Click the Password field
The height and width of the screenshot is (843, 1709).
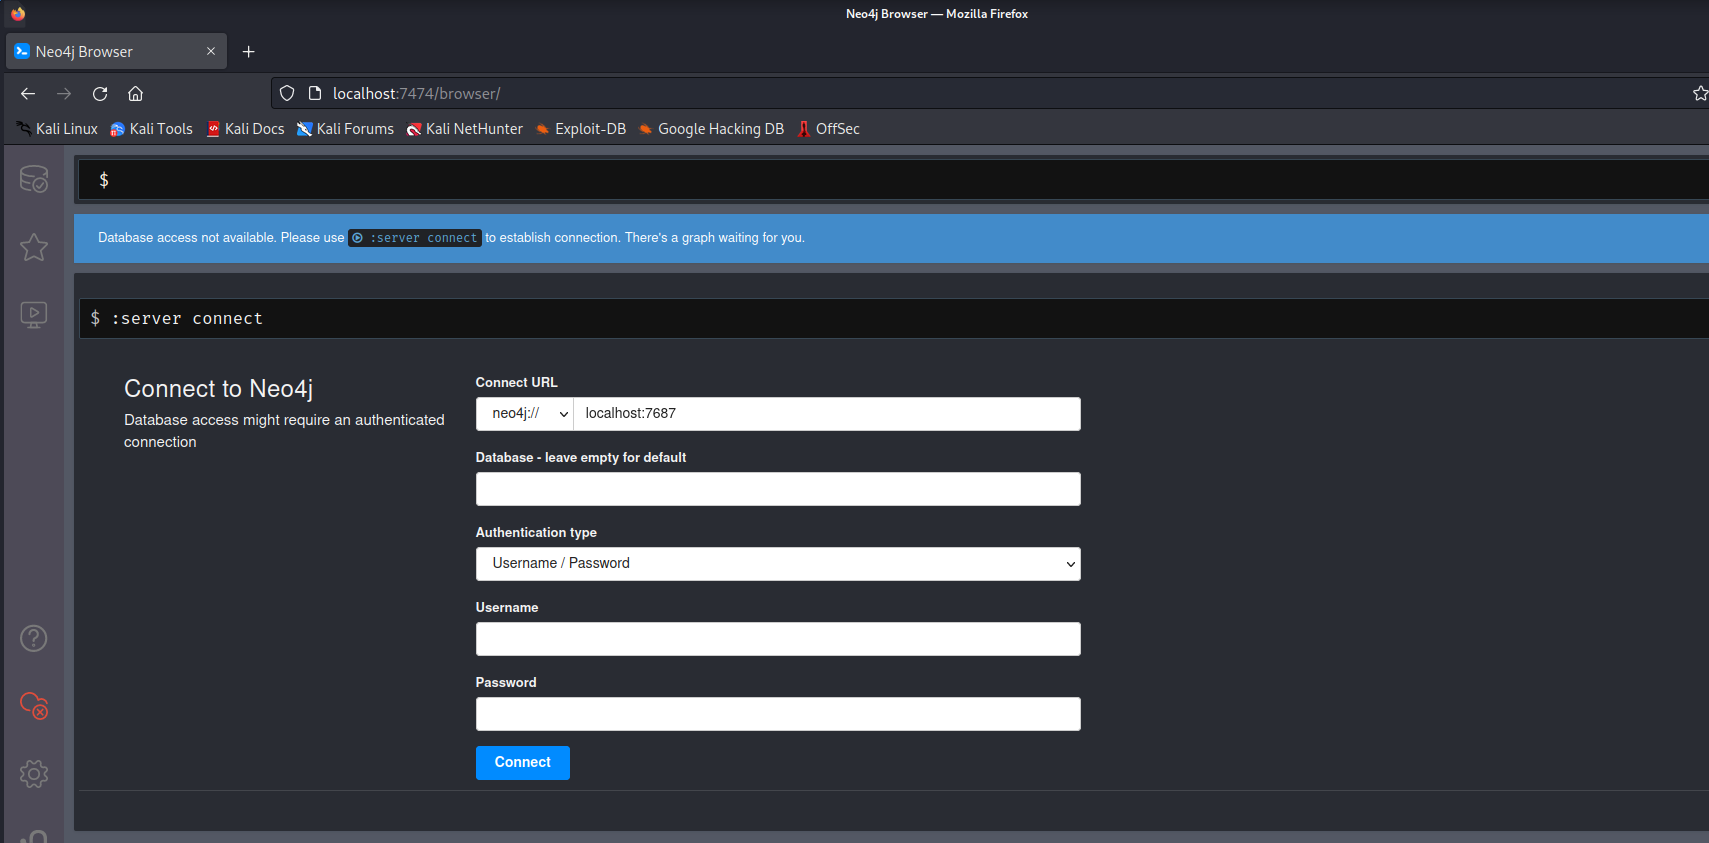[778, 714]
